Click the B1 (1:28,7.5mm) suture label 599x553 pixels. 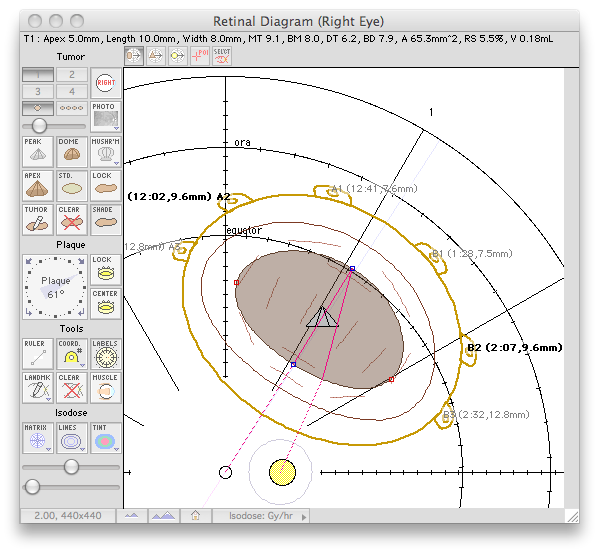(472, 254)
